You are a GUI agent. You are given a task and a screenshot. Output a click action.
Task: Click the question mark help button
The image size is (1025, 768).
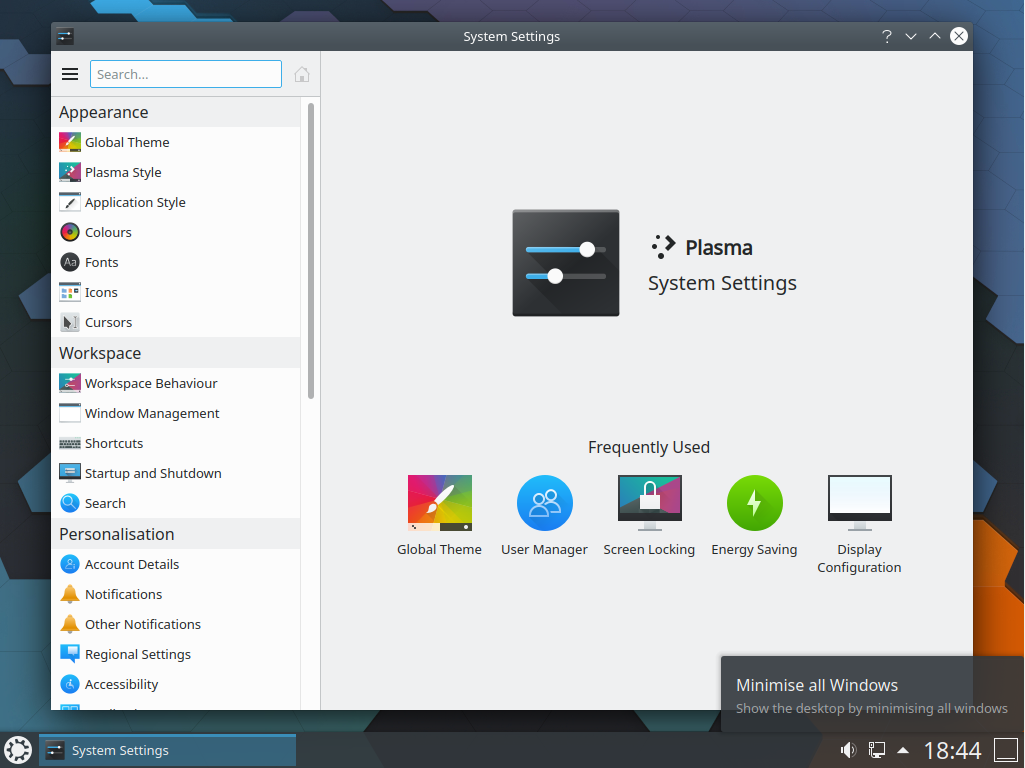886,37
